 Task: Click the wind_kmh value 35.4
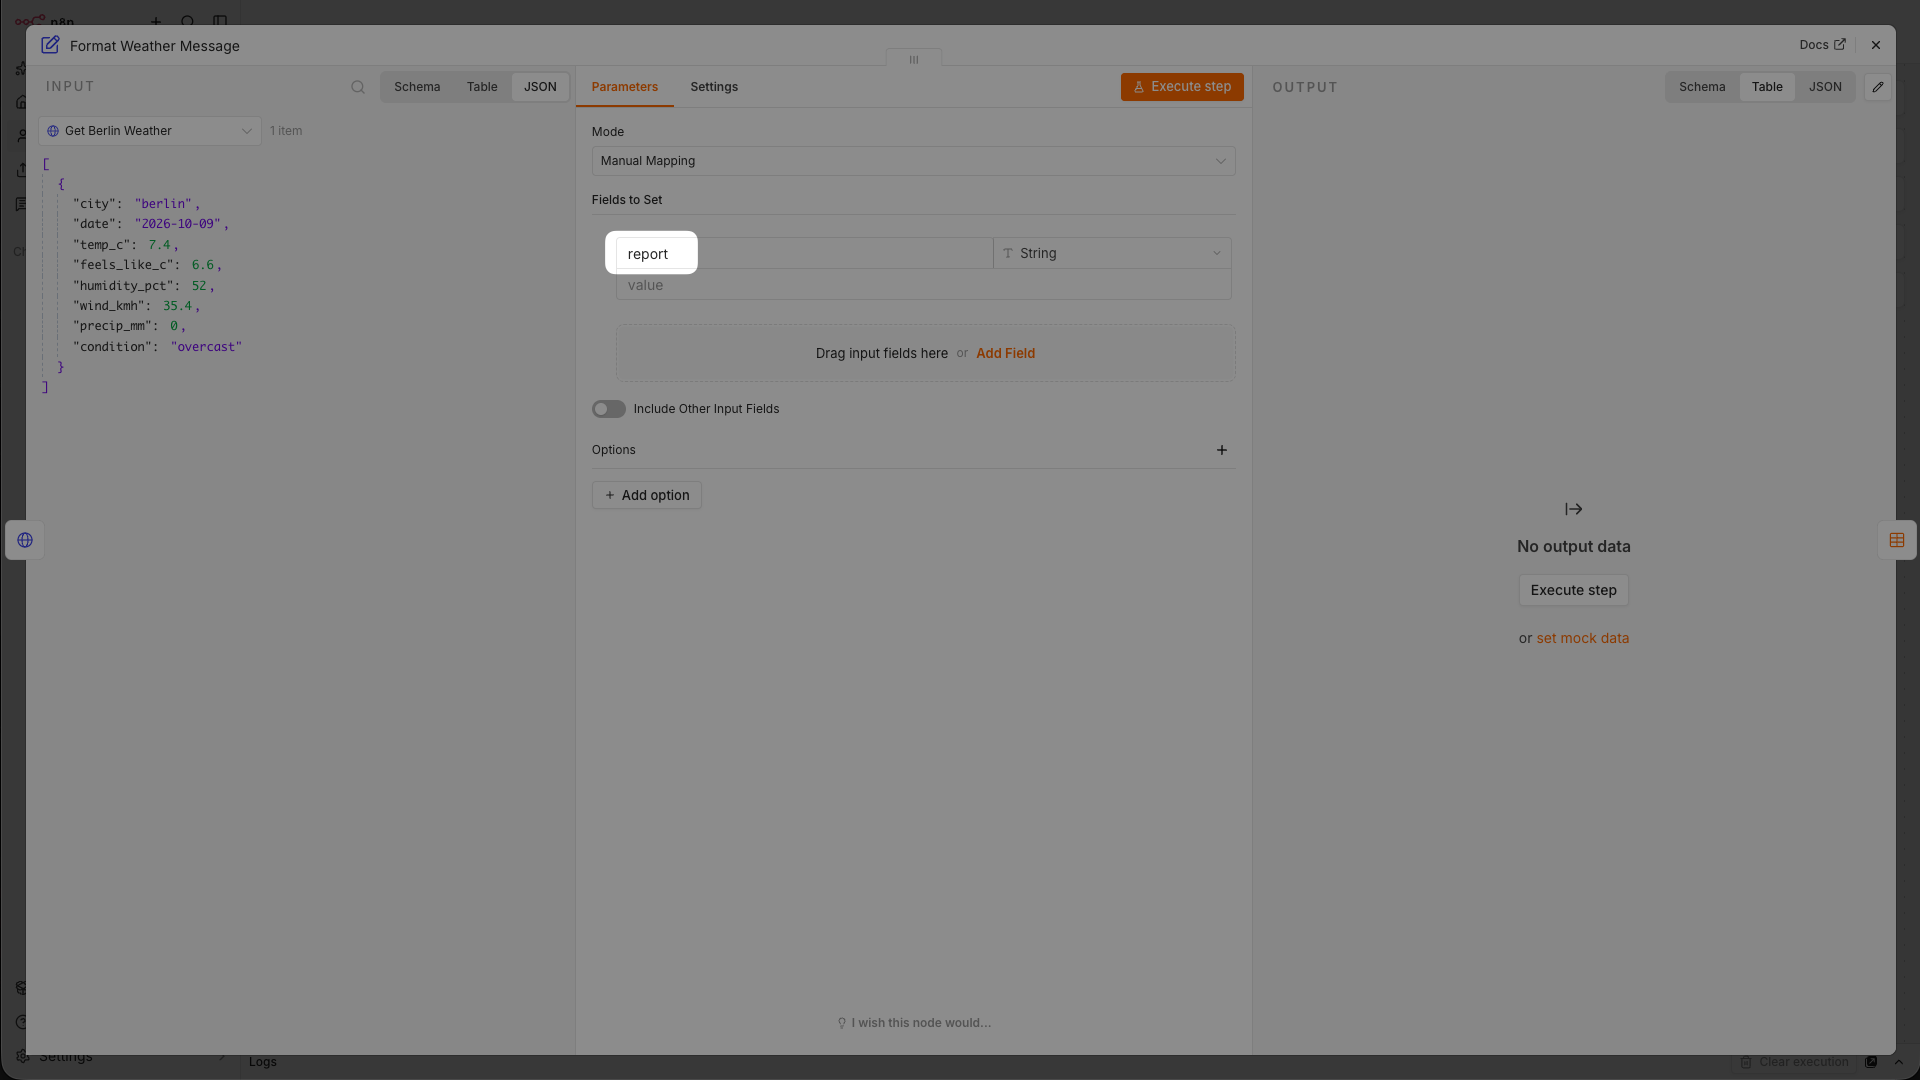[x=177, y=306]
